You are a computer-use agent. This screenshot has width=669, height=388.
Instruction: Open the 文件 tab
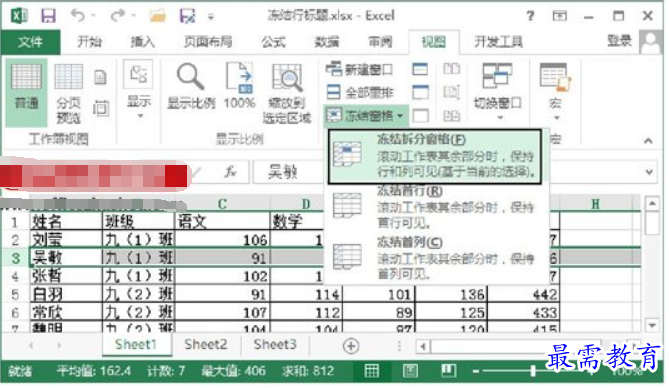pos(30,42)
